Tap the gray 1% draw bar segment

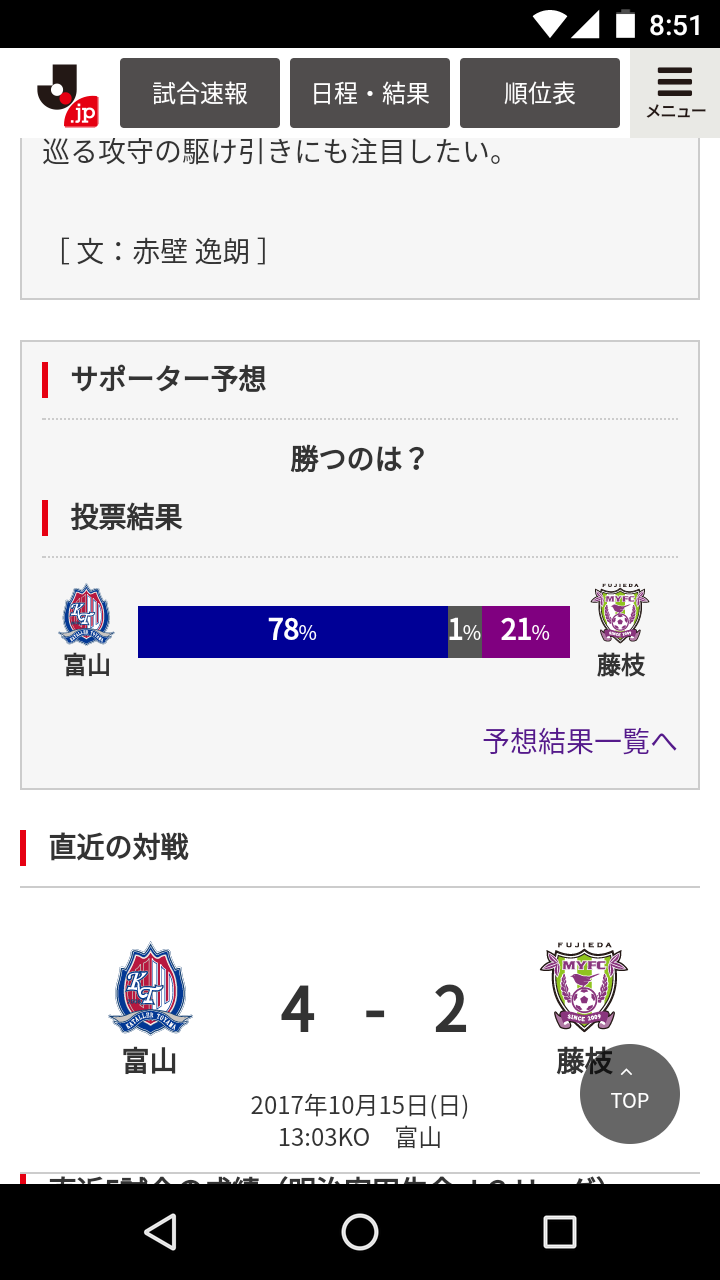pyautogui.click(x=465, y=632)
